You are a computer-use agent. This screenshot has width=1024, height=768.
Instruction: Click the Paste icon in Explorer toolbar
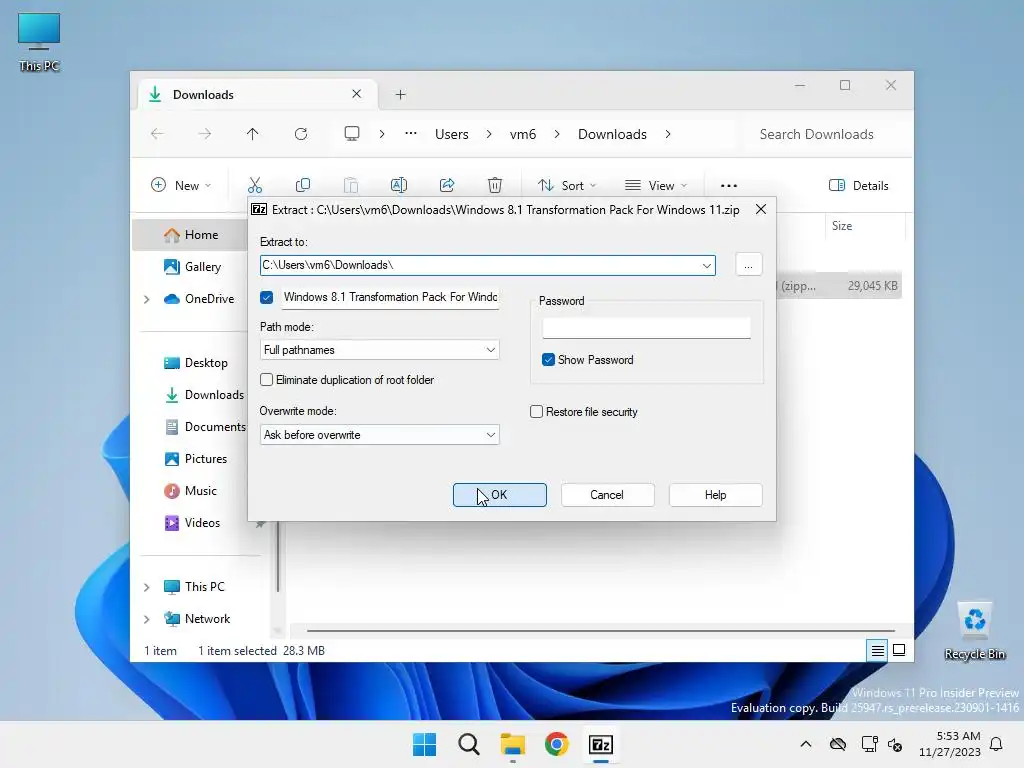point(351,185)
